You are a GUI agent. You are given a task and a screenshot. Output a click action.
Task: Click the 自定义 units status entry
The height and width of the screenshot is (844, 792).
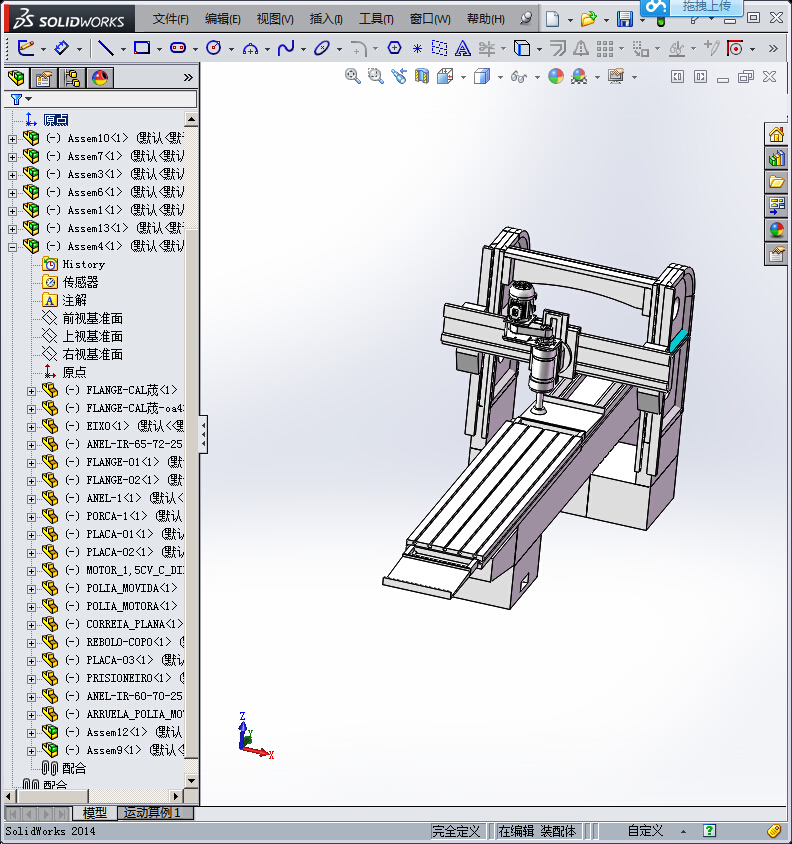click(x=645, y=831)
